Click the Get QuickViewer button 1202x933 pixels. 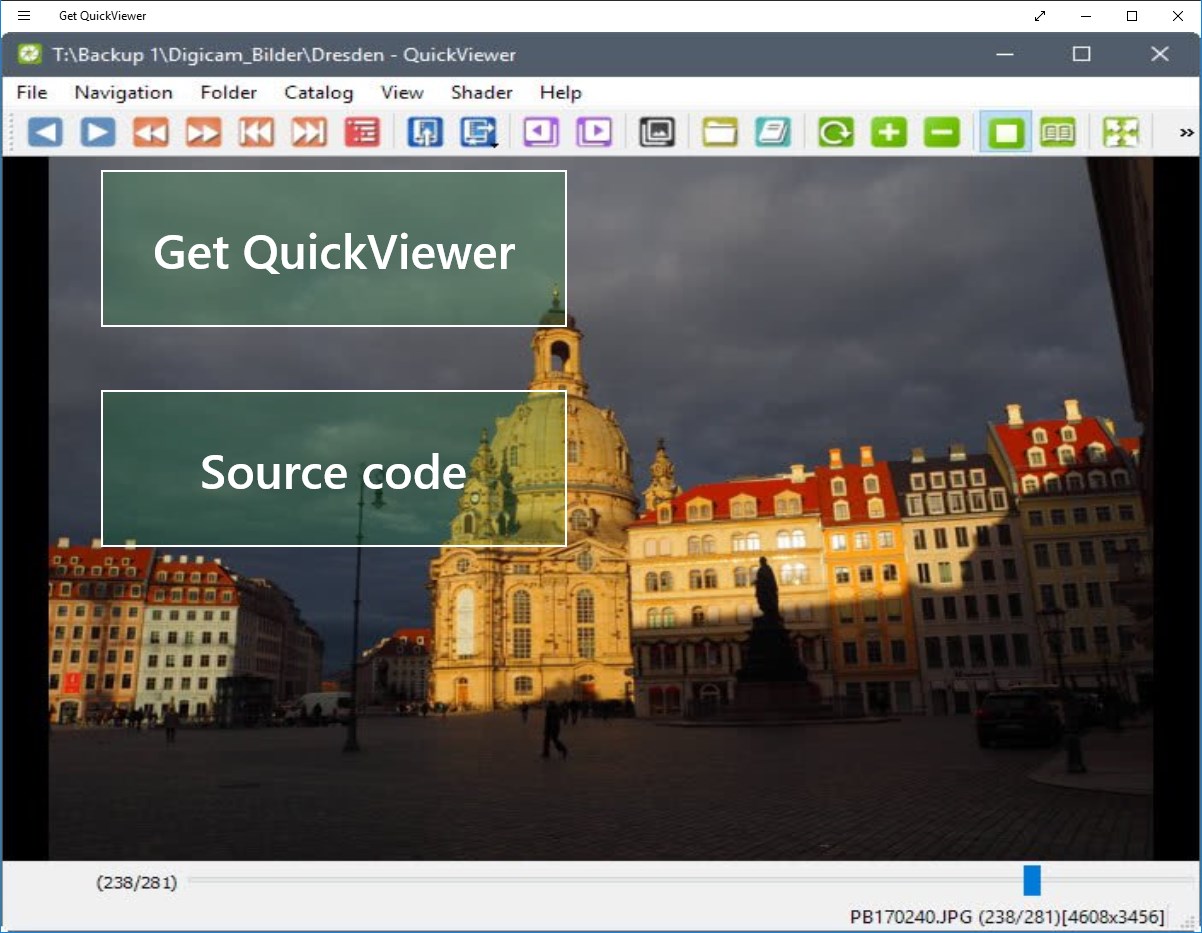[x=334, y=249]
